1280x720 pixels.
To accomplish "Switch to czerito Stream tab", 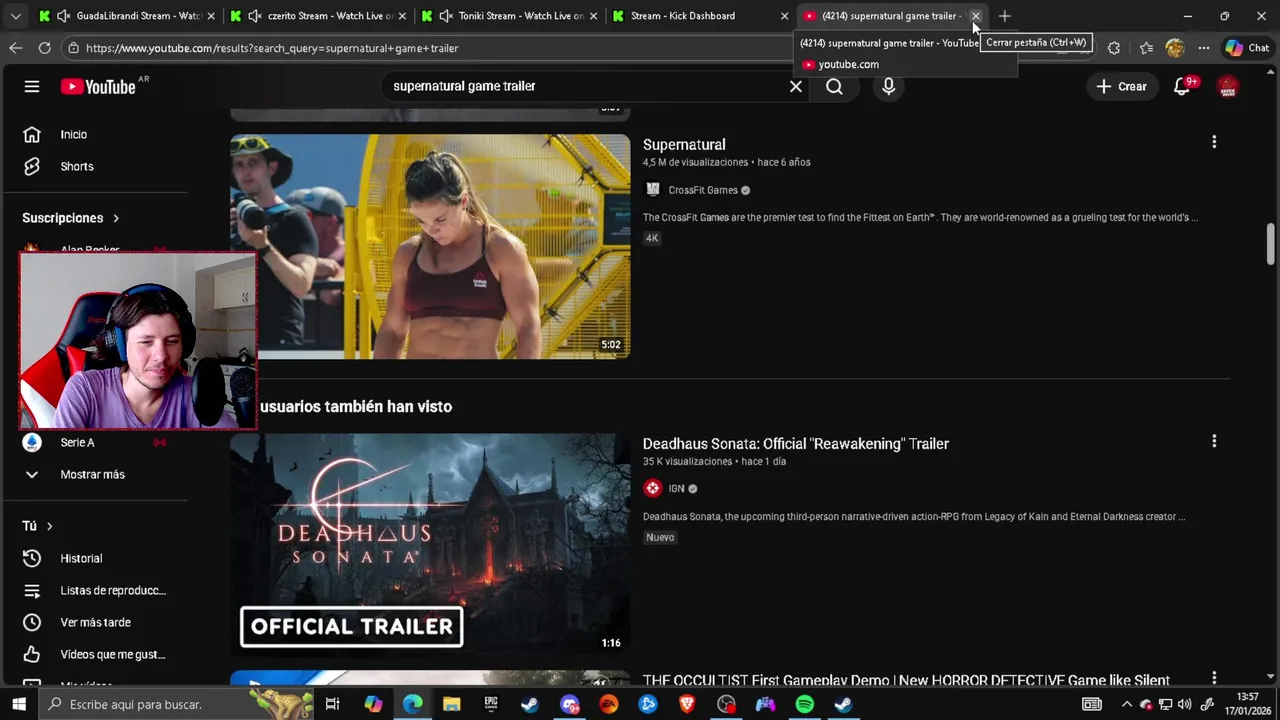I will click(x=318, y=16).
